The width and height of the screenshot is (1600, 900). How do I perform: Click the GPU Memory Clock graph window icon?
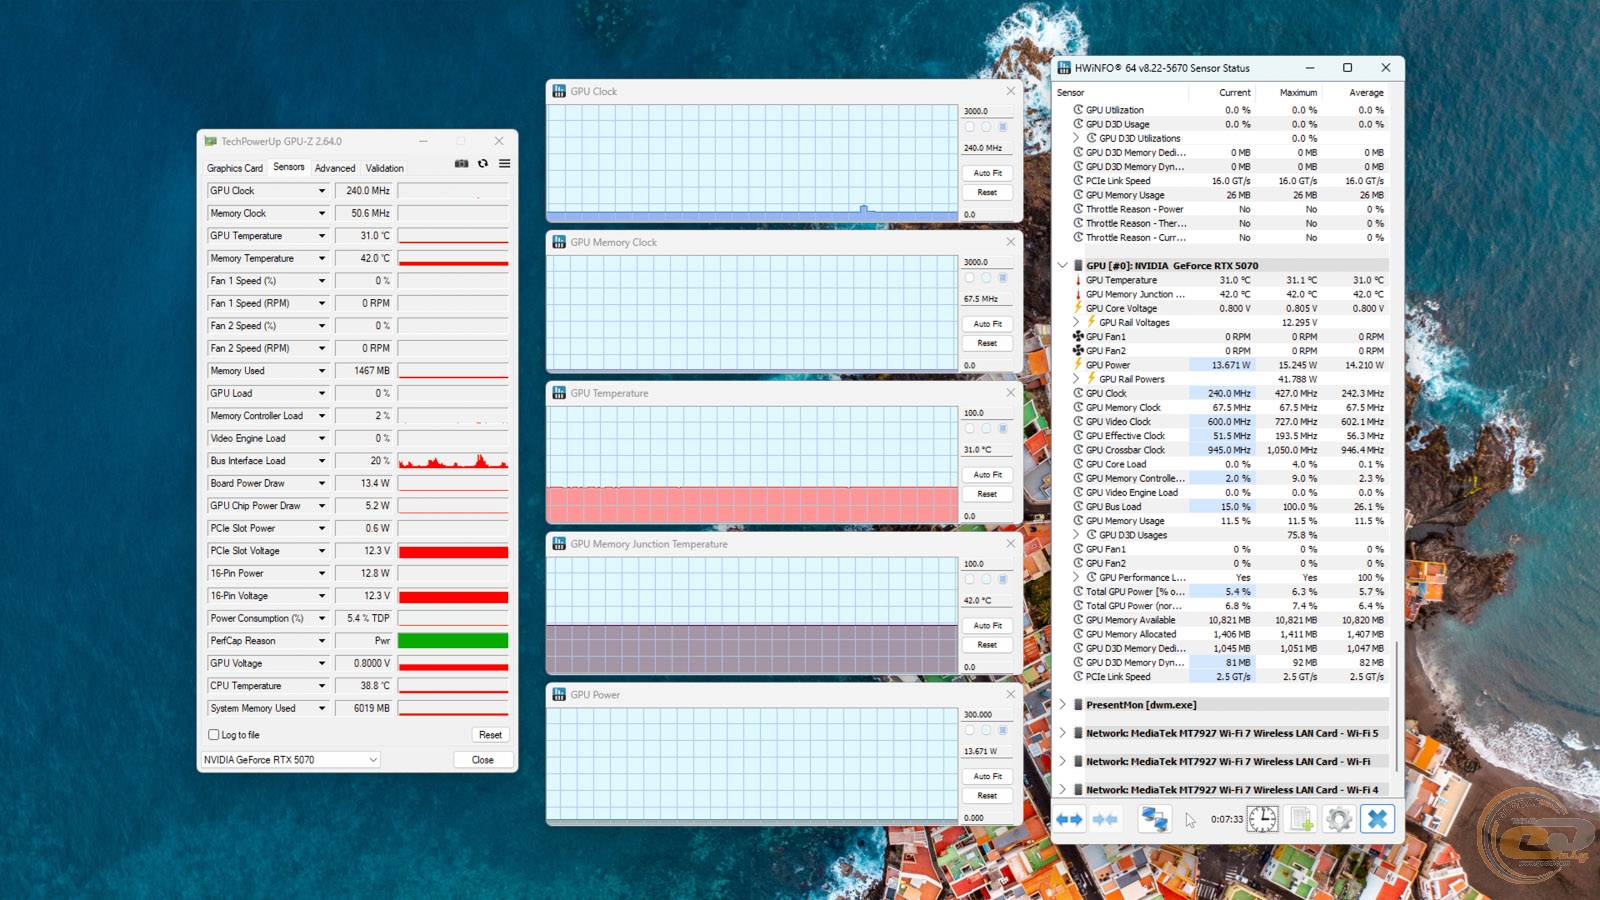coord(559,242)
